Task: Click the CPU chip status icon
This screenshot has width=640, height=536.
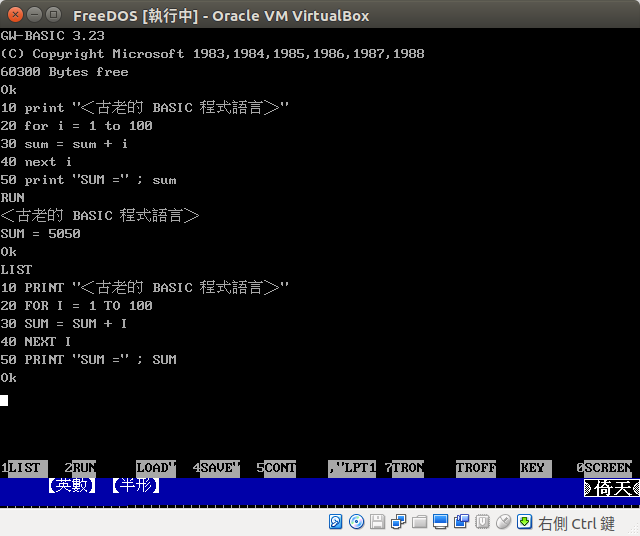Action: [483, 522]
